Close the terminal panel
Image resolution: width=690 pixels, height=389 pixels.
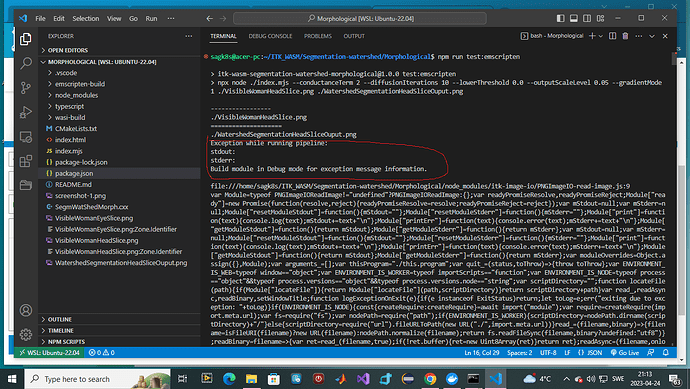(665, 36)
